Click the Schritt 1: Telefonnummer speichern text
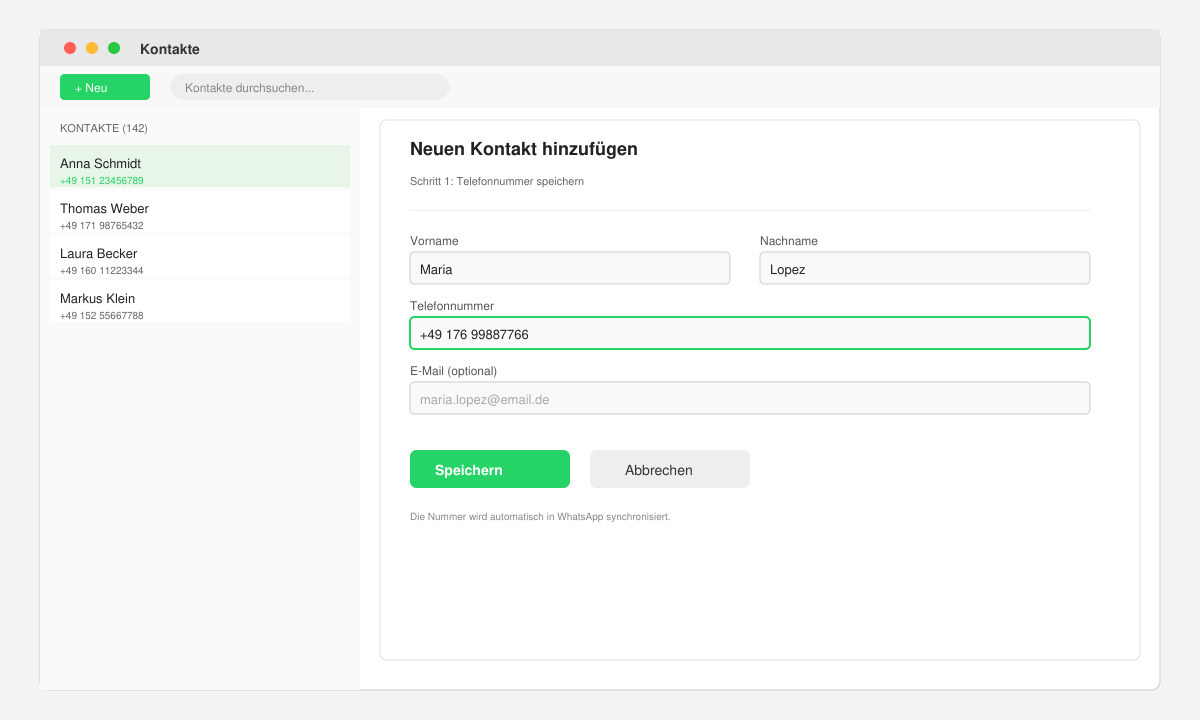This screenshot has width=1200, height=720. coord(497,181)
